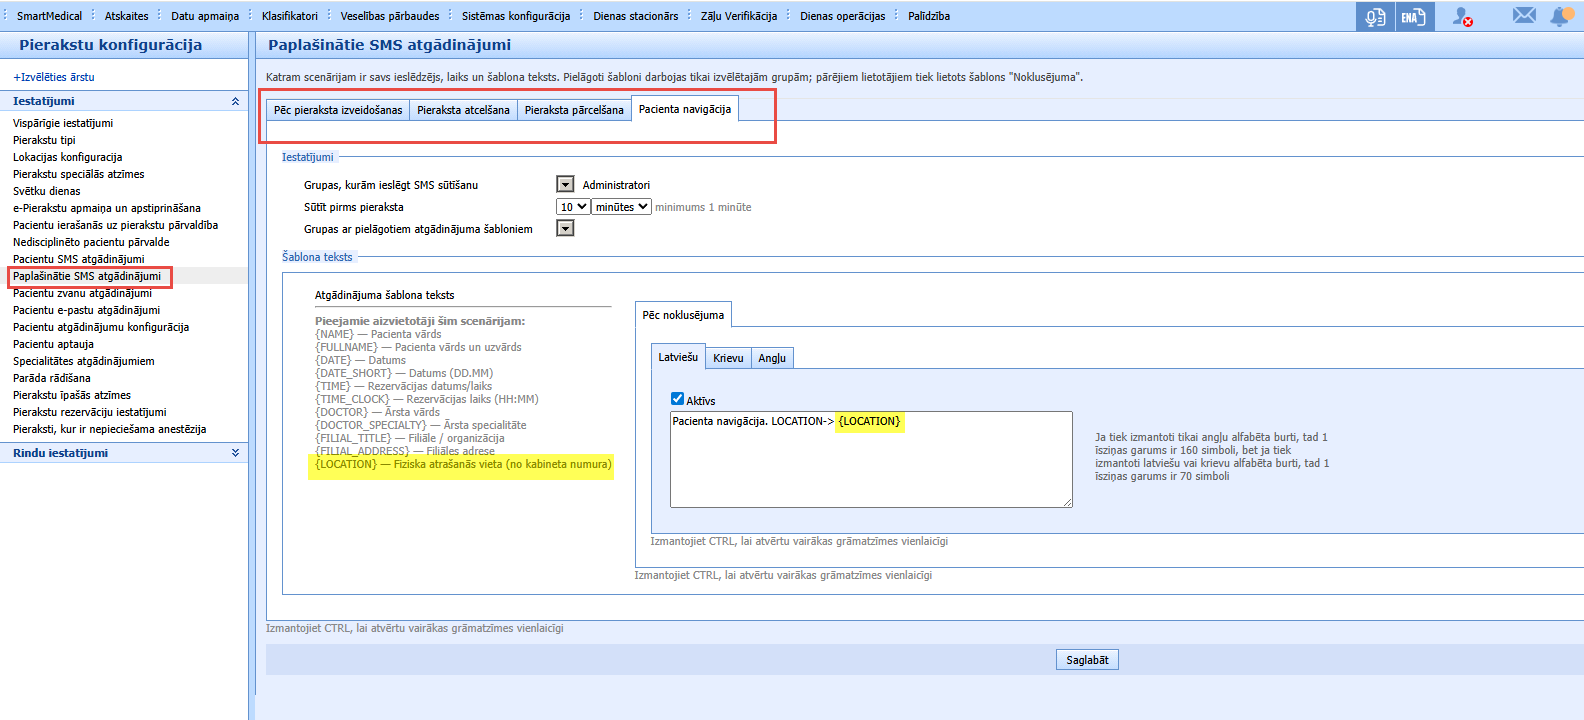
Task: Open the envelope messages icon
Action: [x=1524, y=15]
